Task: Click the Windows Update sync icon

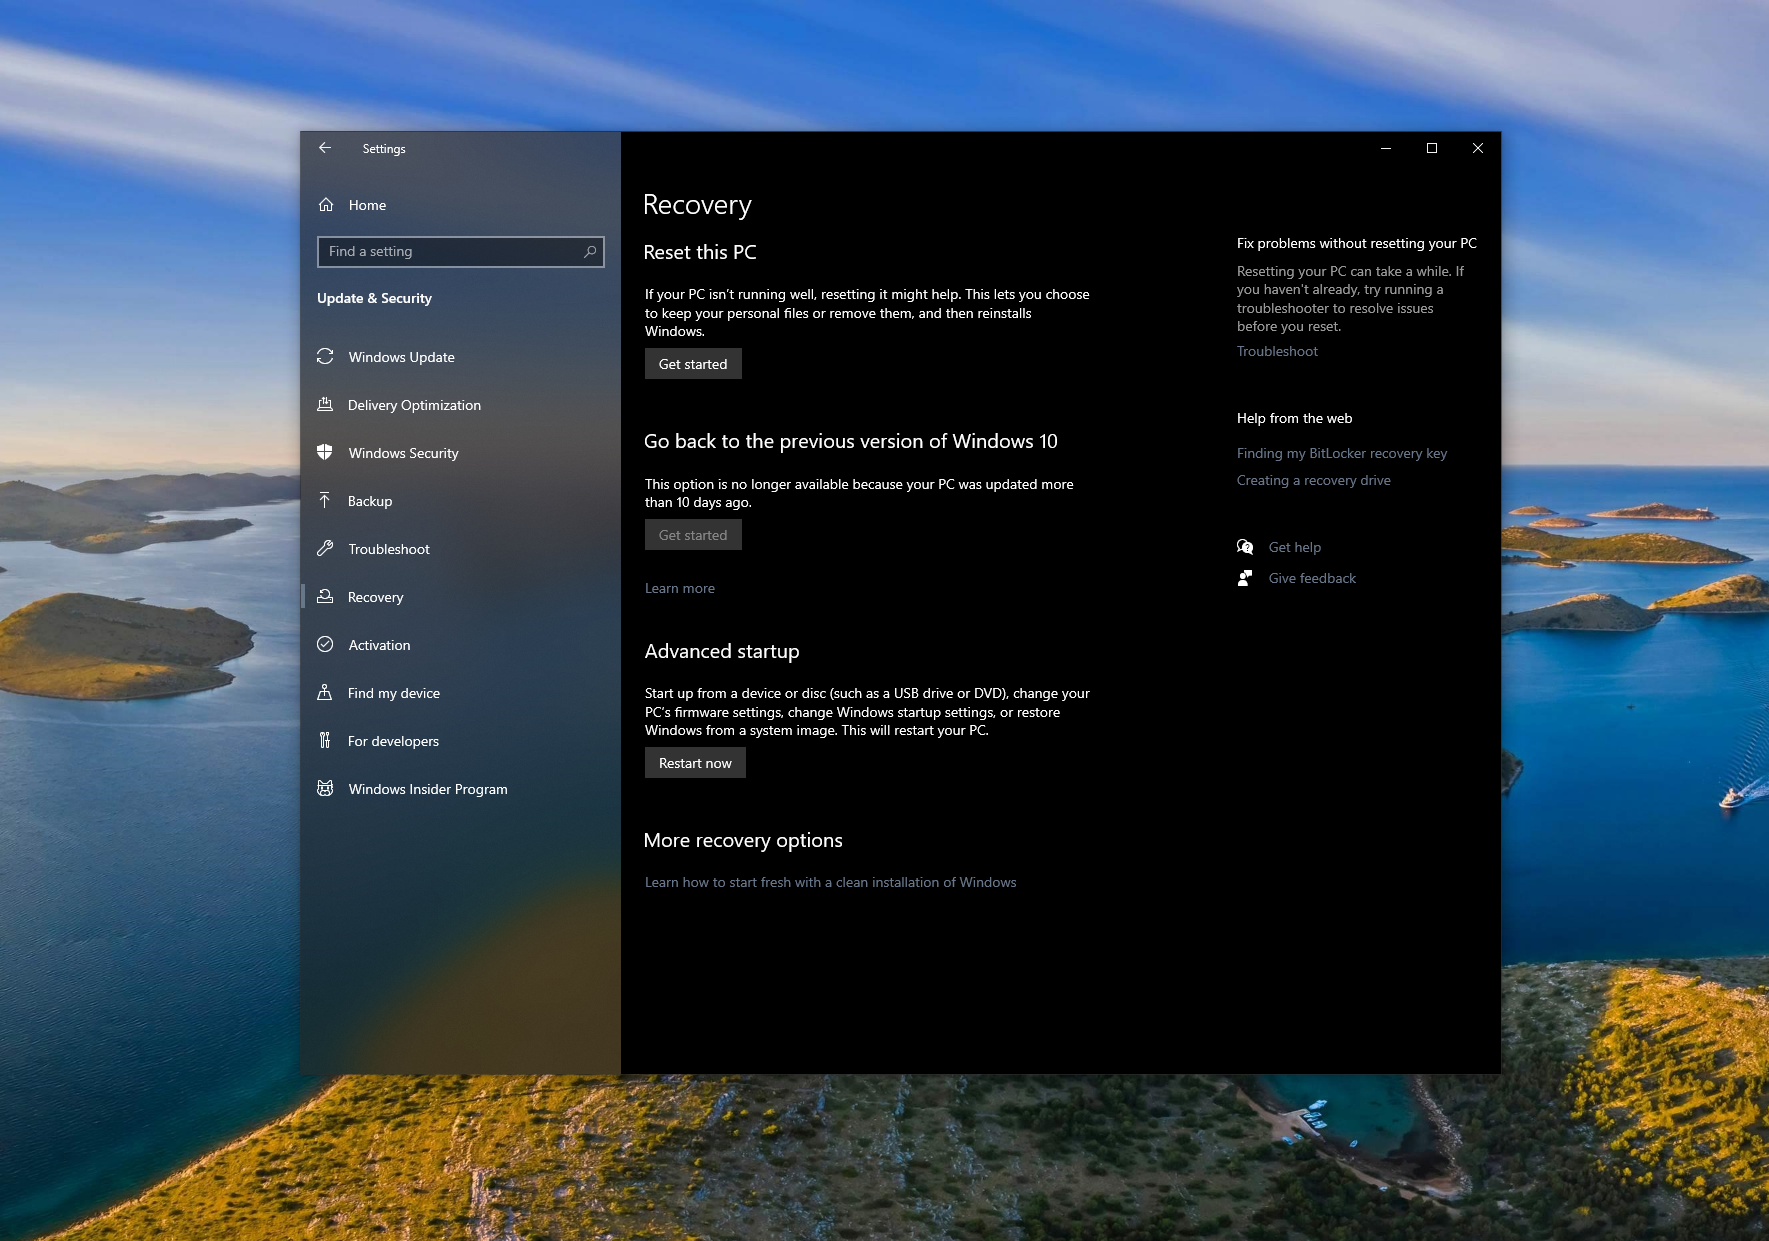Action: tap(325, 356)
